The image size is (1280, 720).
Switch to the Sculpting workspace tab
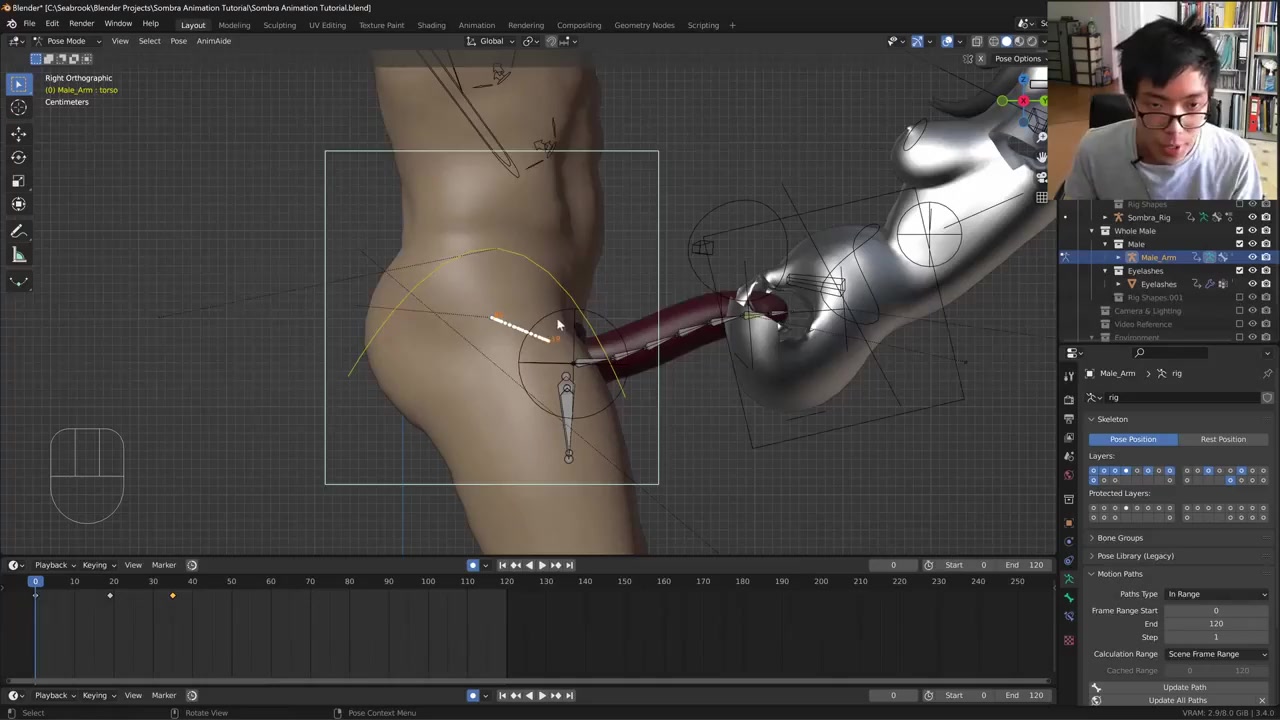[x=279, y=25]
